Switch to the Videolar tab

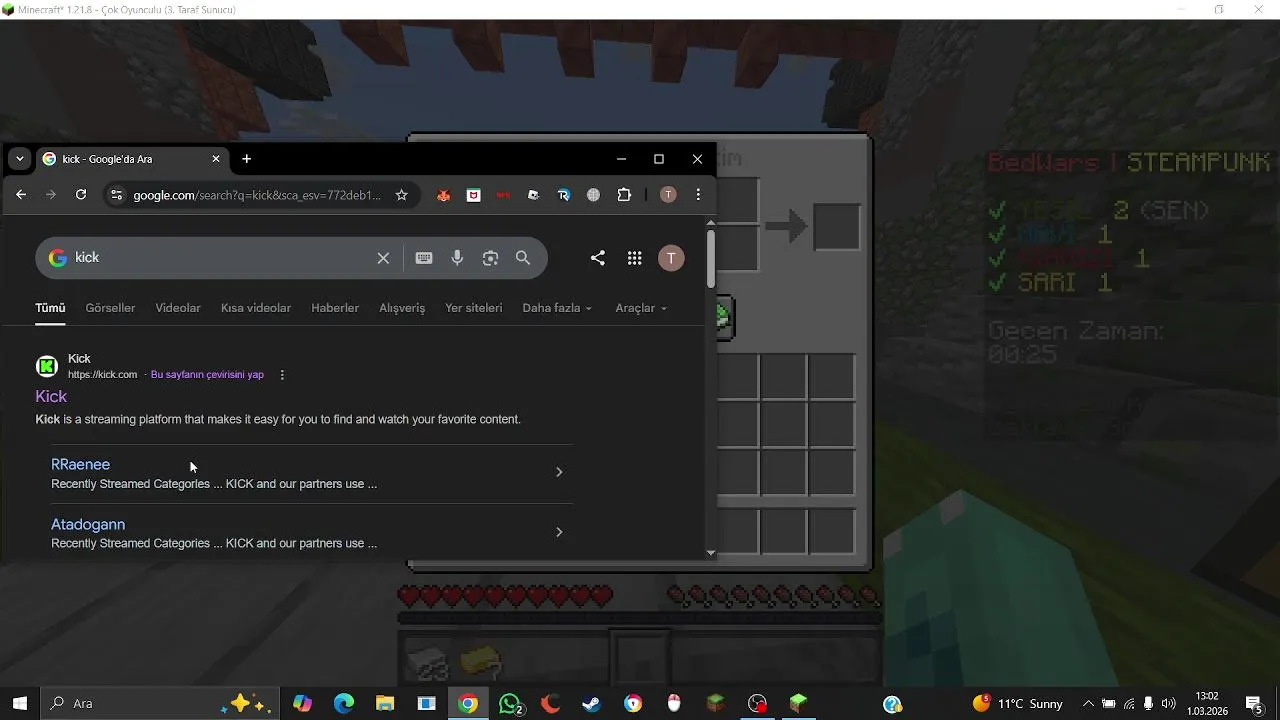point(178,308)
